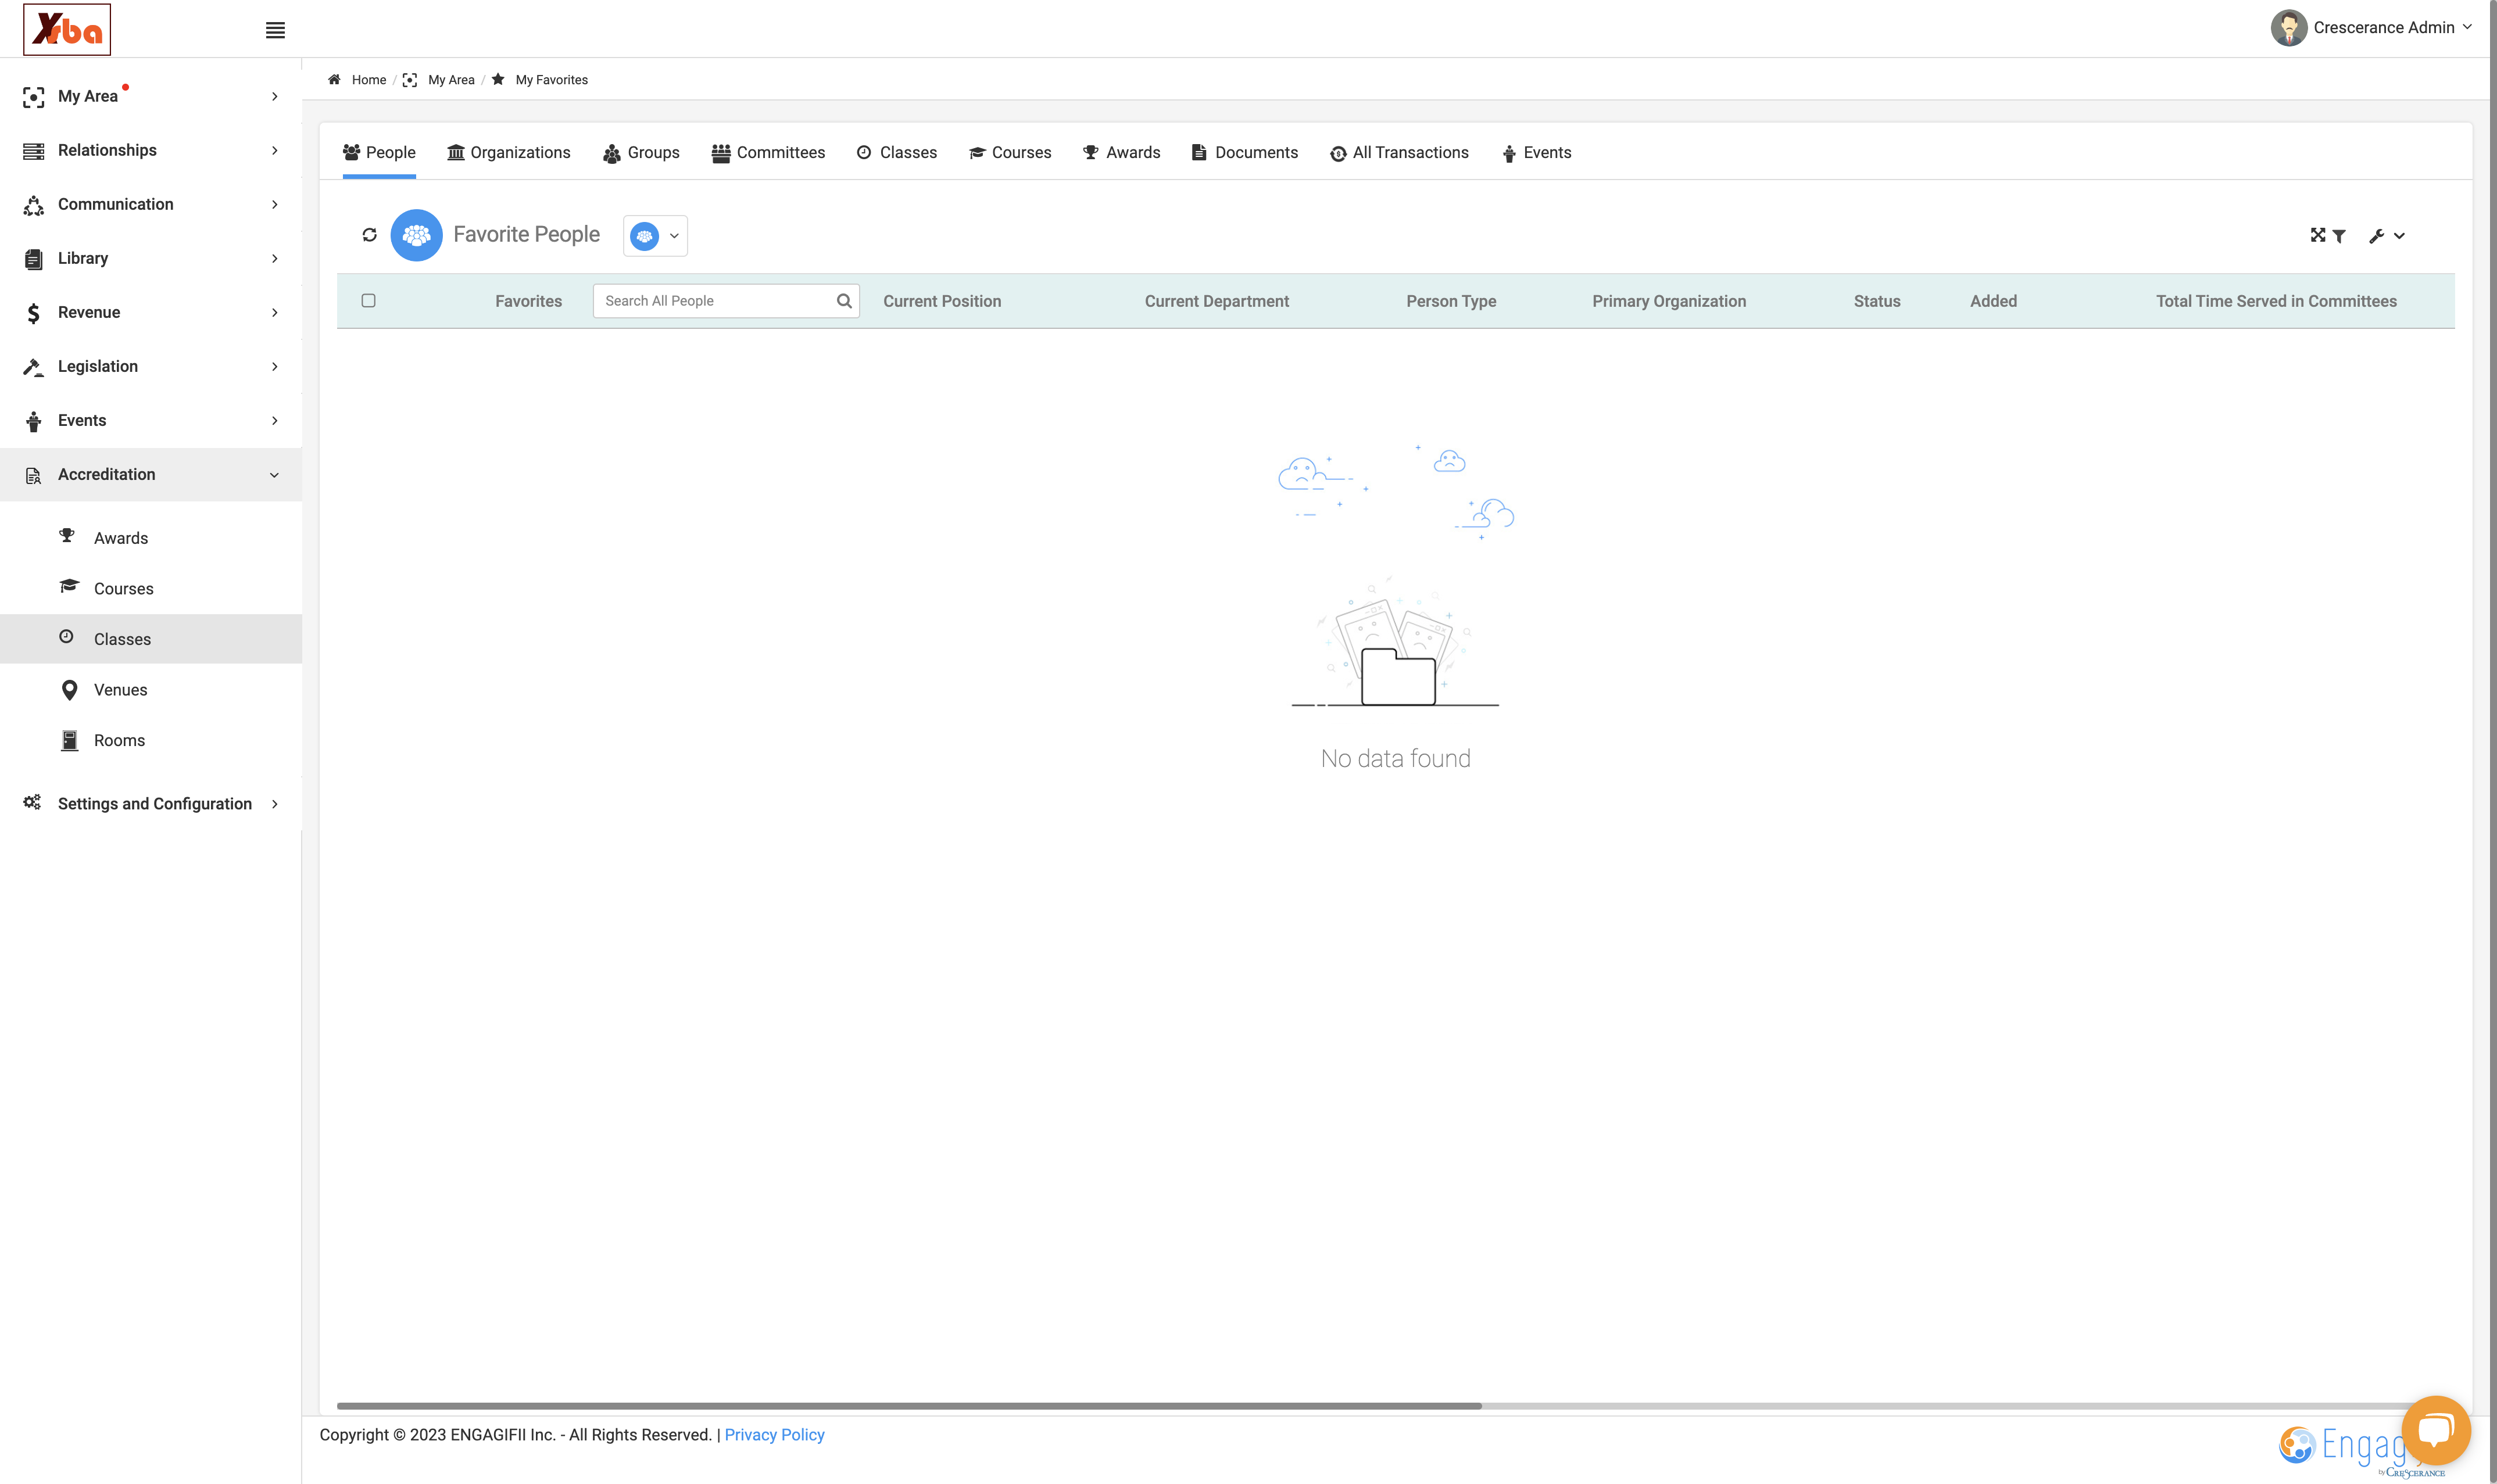Click the refresh icon beside Favorite People
The width and height of the screenshot is (2497, 1484).
click(x=369, y=235)
